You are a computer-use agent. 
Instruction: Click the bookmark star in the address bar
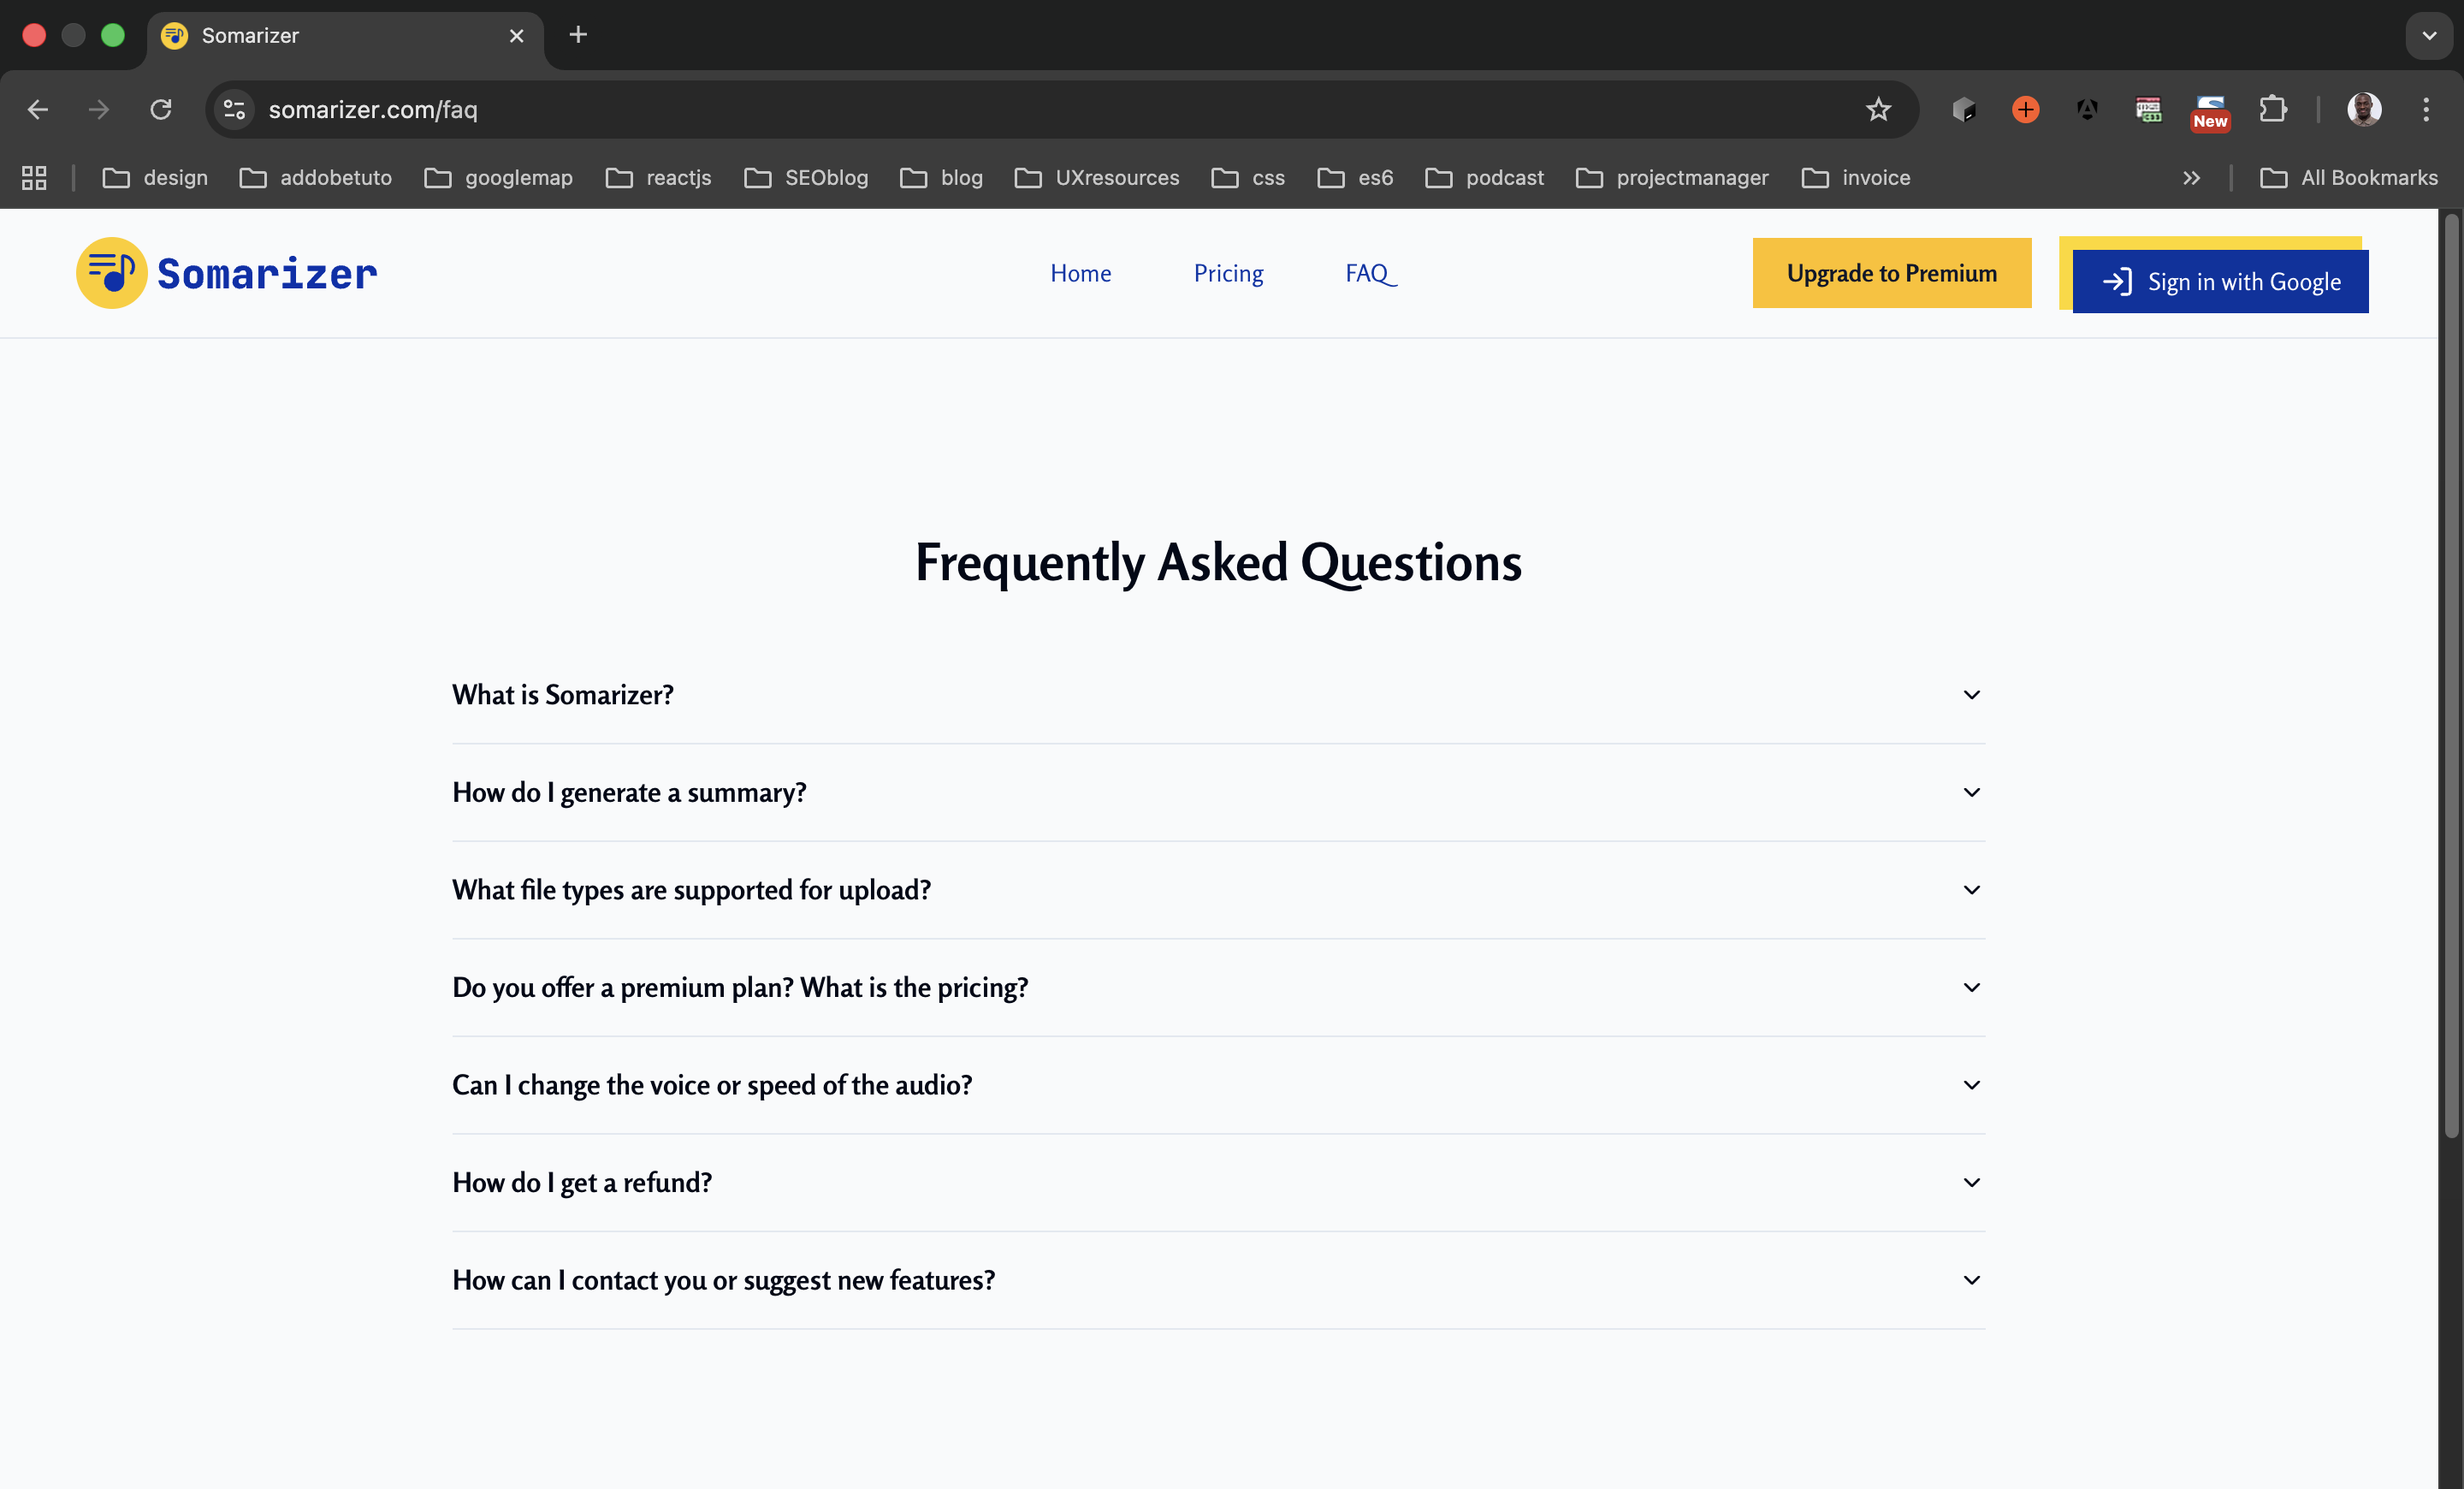1879,110
